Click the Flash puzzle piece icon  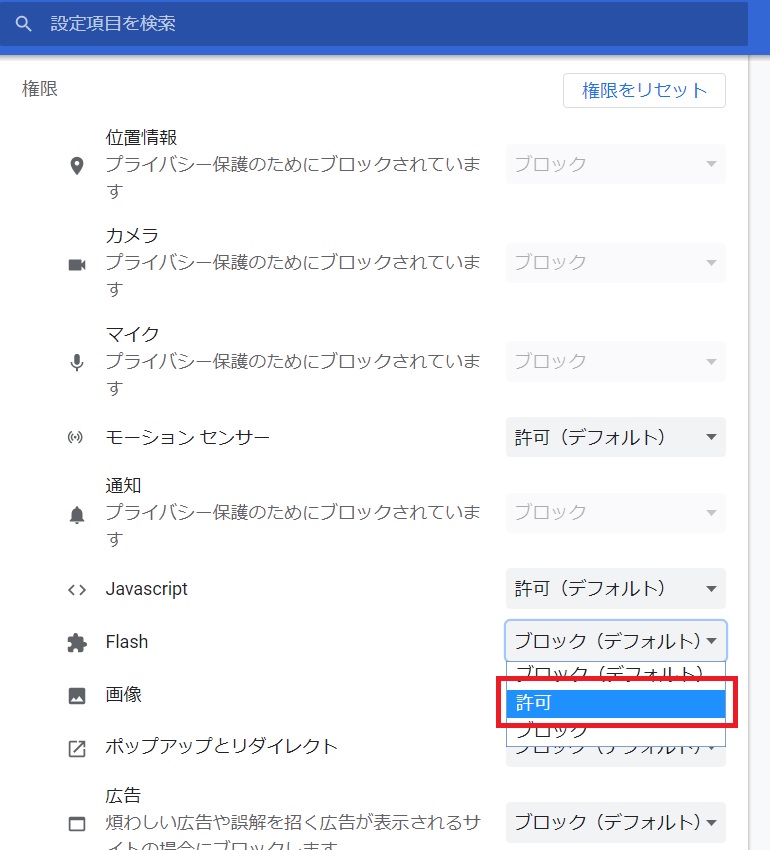pos(77,643)
